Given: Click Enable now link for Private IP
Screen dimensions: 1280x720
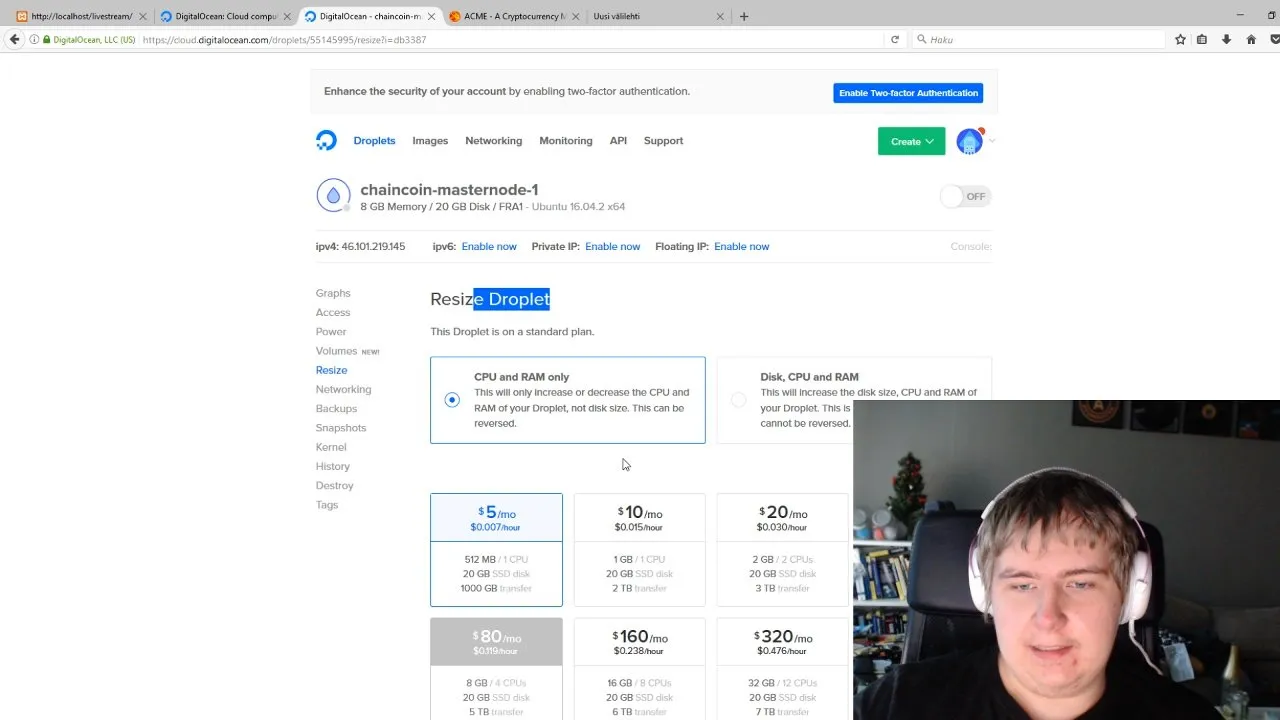Looking at the screenshot, I should (612, 246).
